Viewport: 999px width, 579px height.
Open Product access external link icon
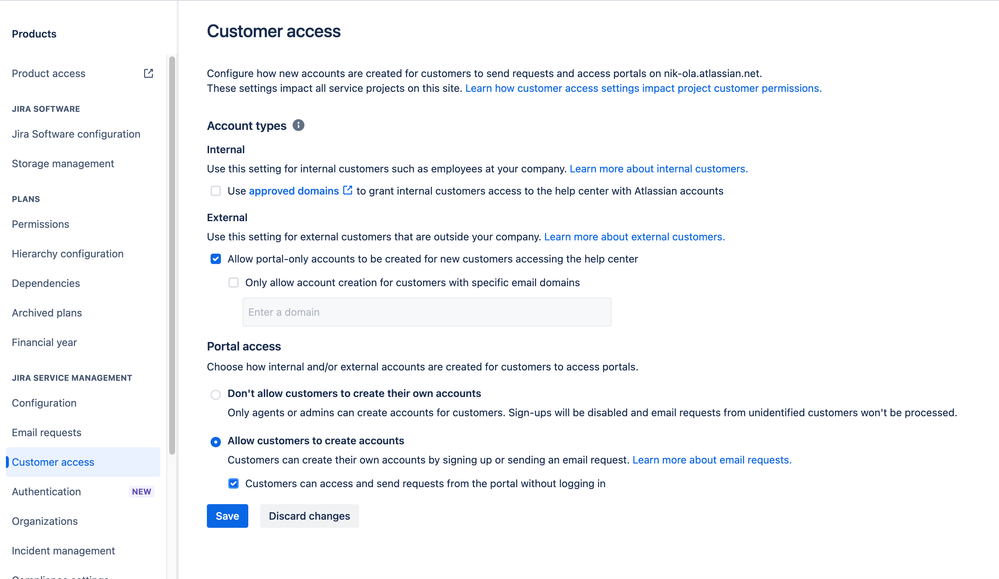(148, 73)
